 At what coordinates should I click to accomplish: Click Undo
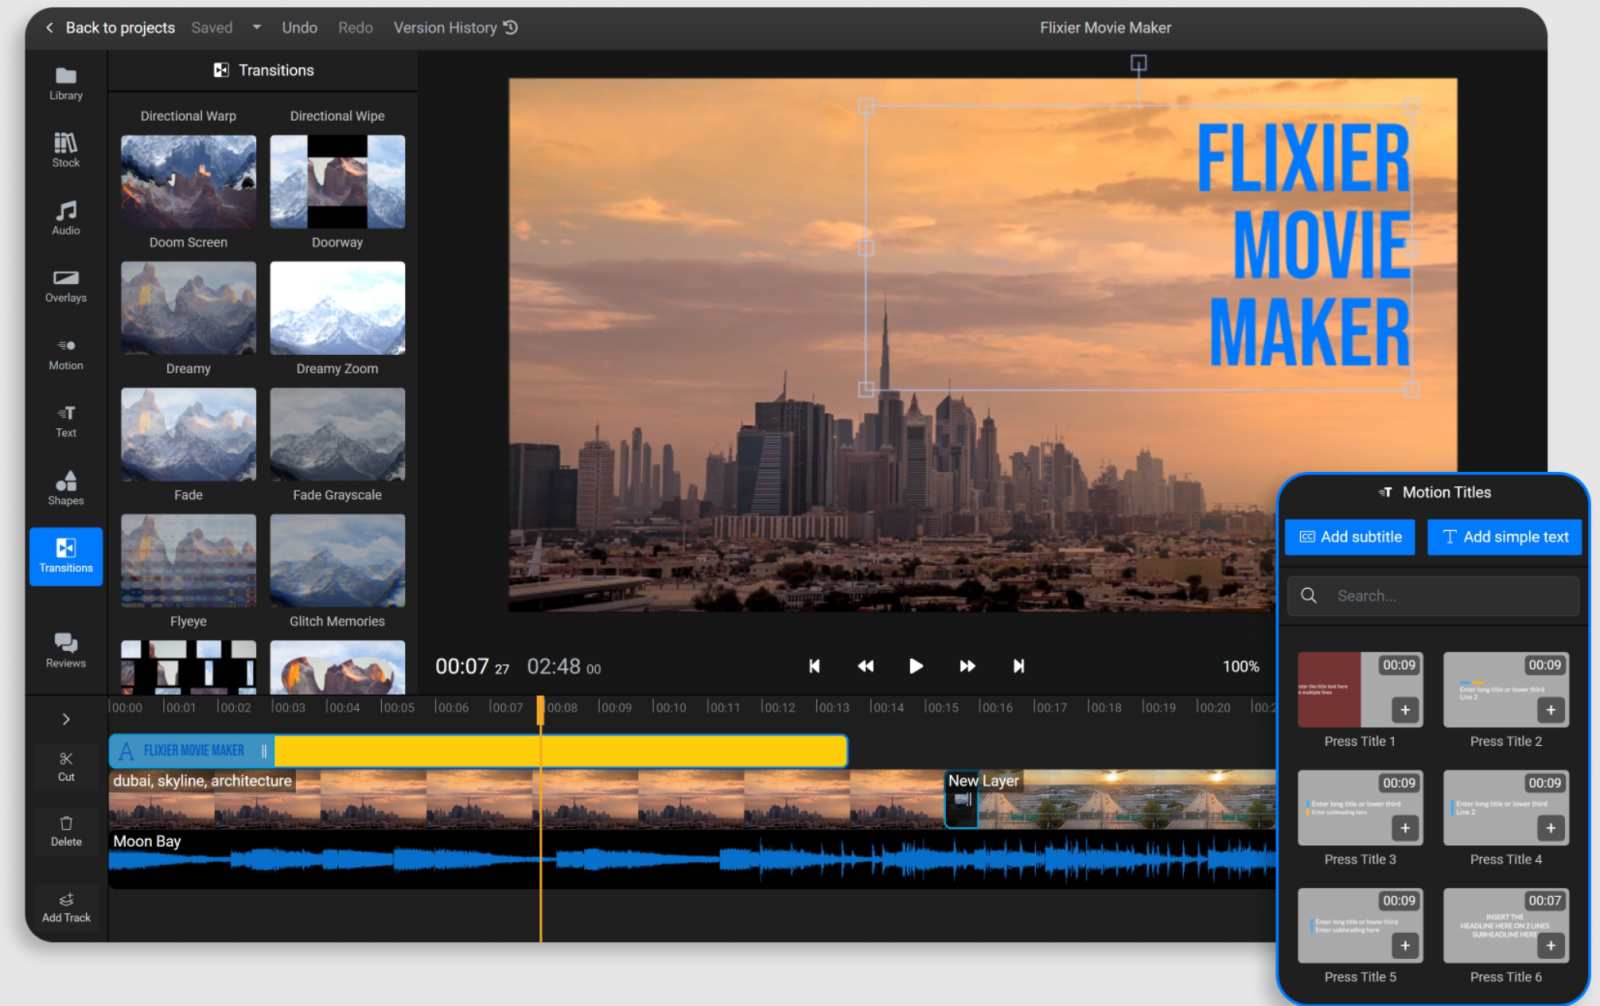(x=299, y=28)
